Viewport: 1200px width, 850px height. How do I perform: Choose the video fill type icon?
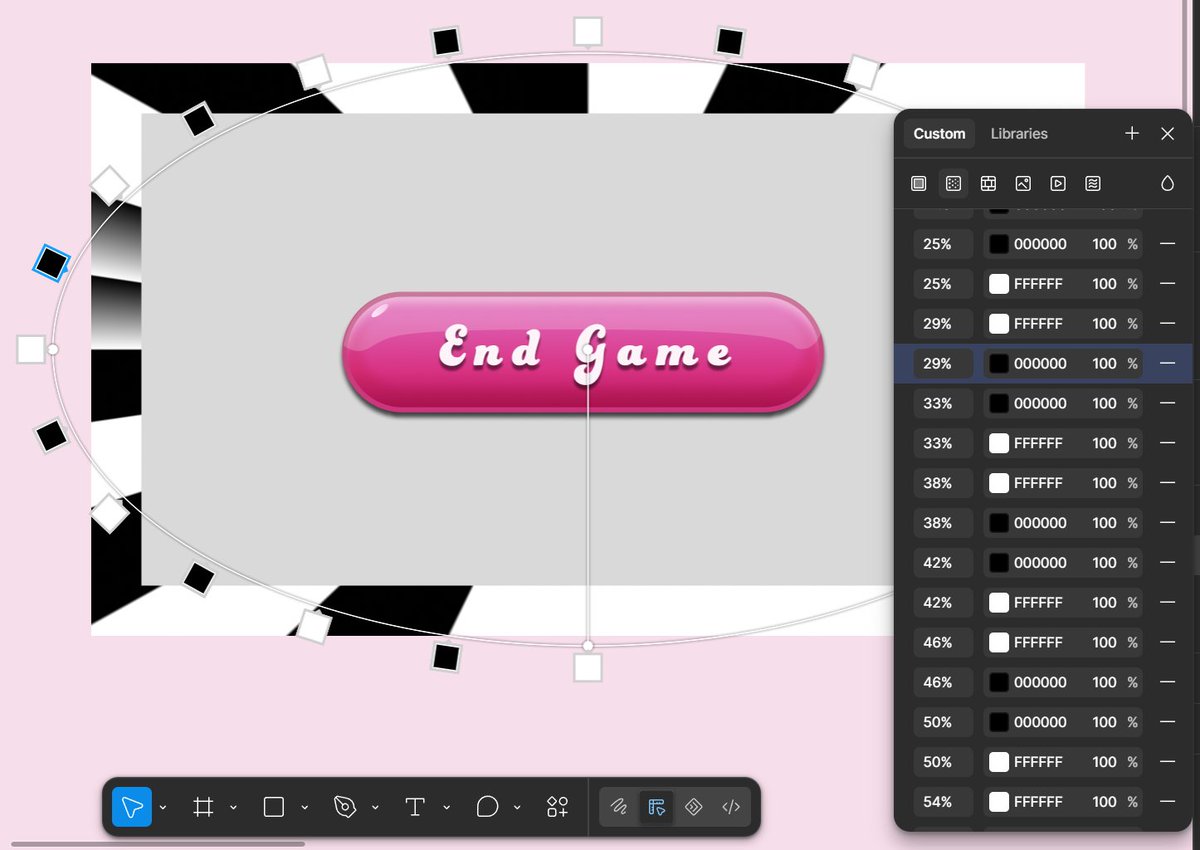coord(1058,184)
